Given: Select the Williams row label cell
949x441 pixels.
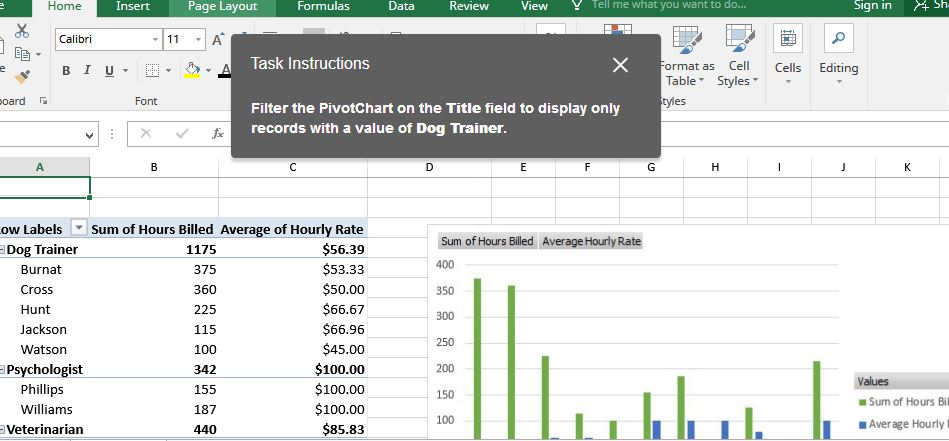Looking at the screenshot, I should click(x=46, y=409).
